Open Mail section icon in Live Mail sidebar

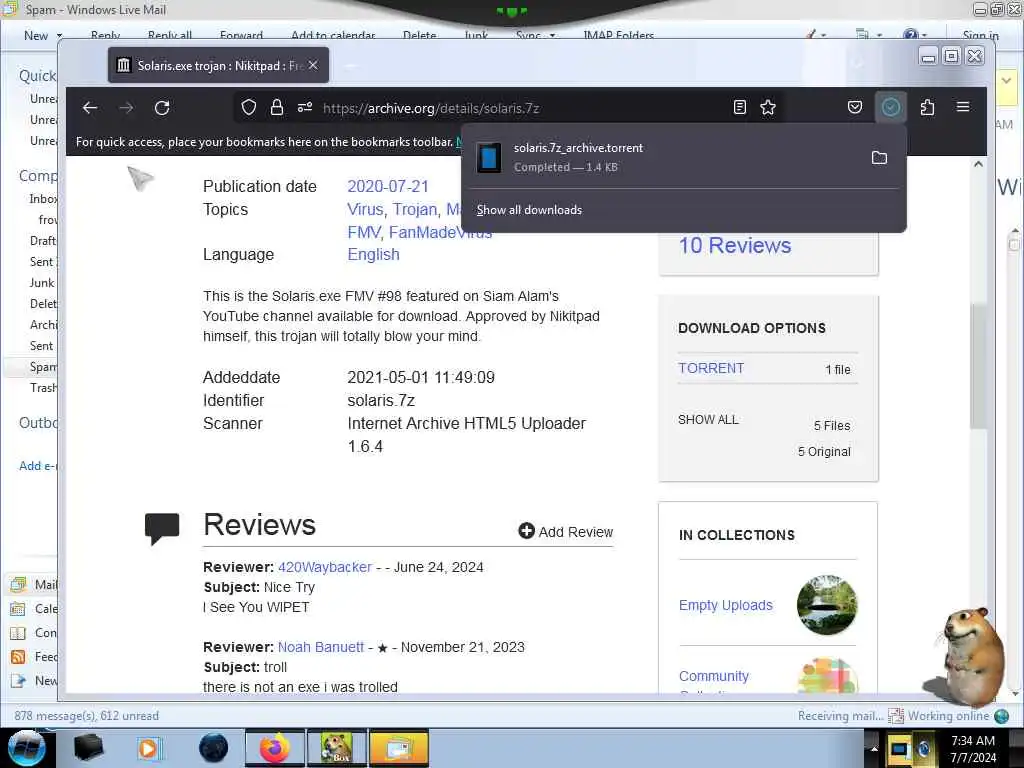pos(18,584)
